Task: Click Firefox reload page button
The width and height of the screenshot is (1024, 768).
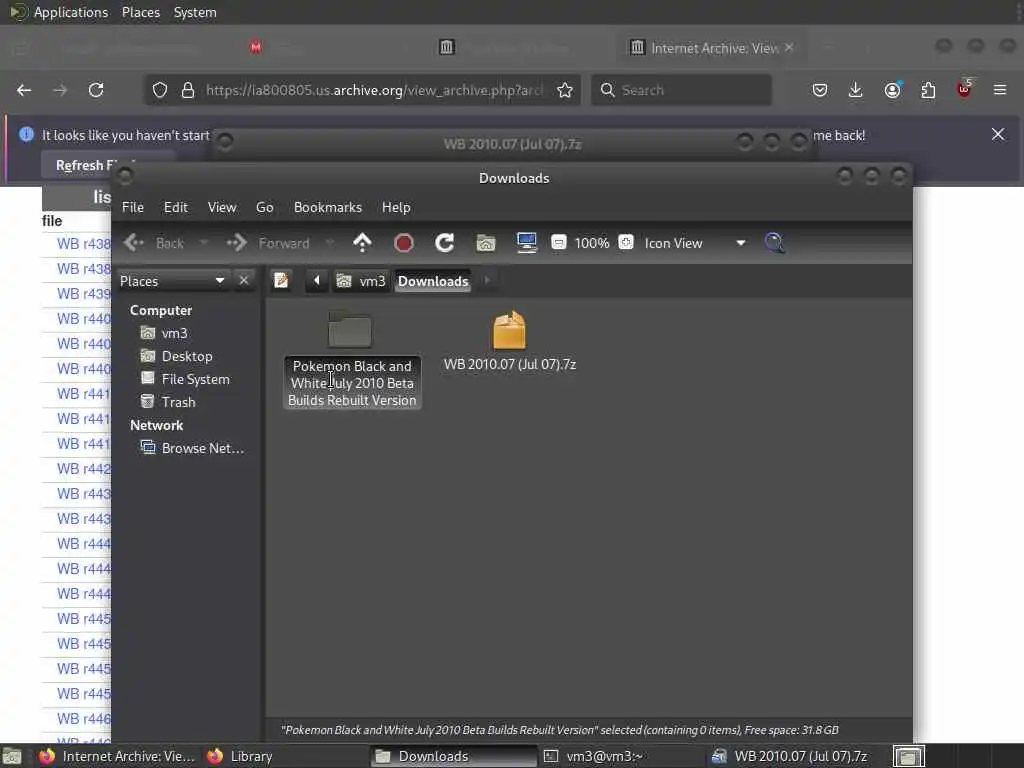Action: (96, 90)
